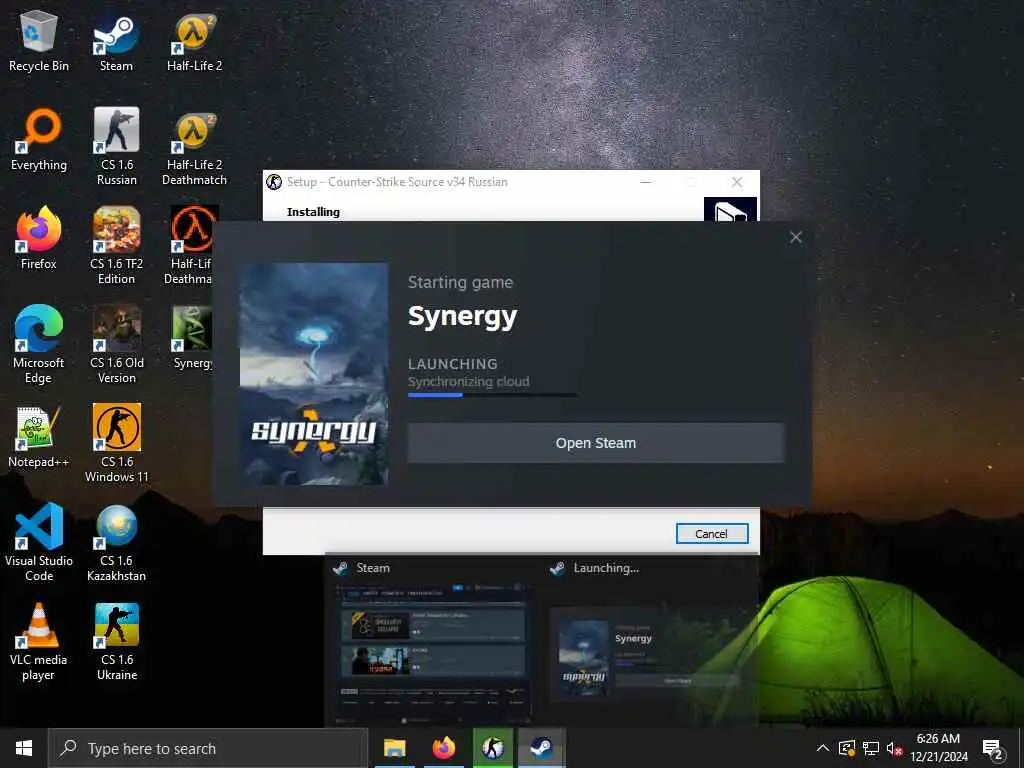Image resolution: width=1024 pixels, height=768 pixels.
Task: Select the CS 1.6 Kazakhstan shortcut
Action: (116, 543)
